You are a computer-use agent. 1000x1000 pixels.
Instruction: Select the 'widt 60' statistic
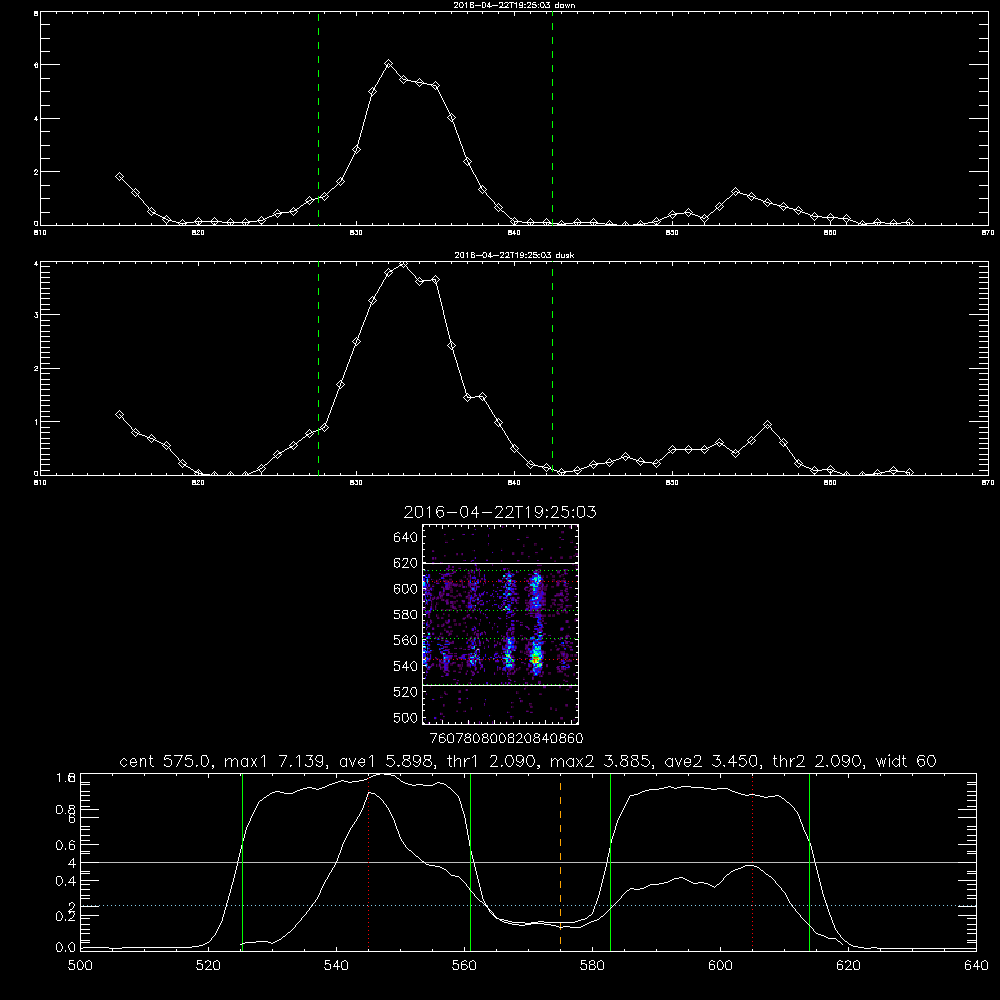point(906,761)
